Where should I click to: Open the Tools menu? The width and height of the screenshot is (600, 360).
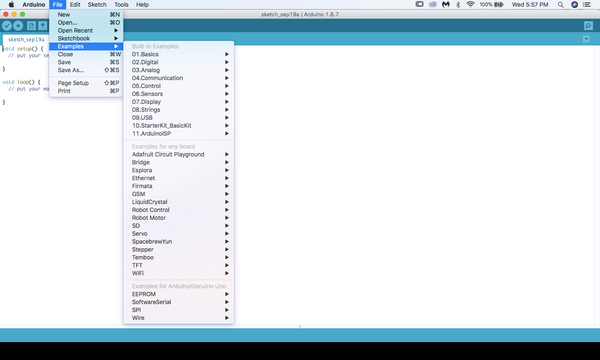point(121,5)
